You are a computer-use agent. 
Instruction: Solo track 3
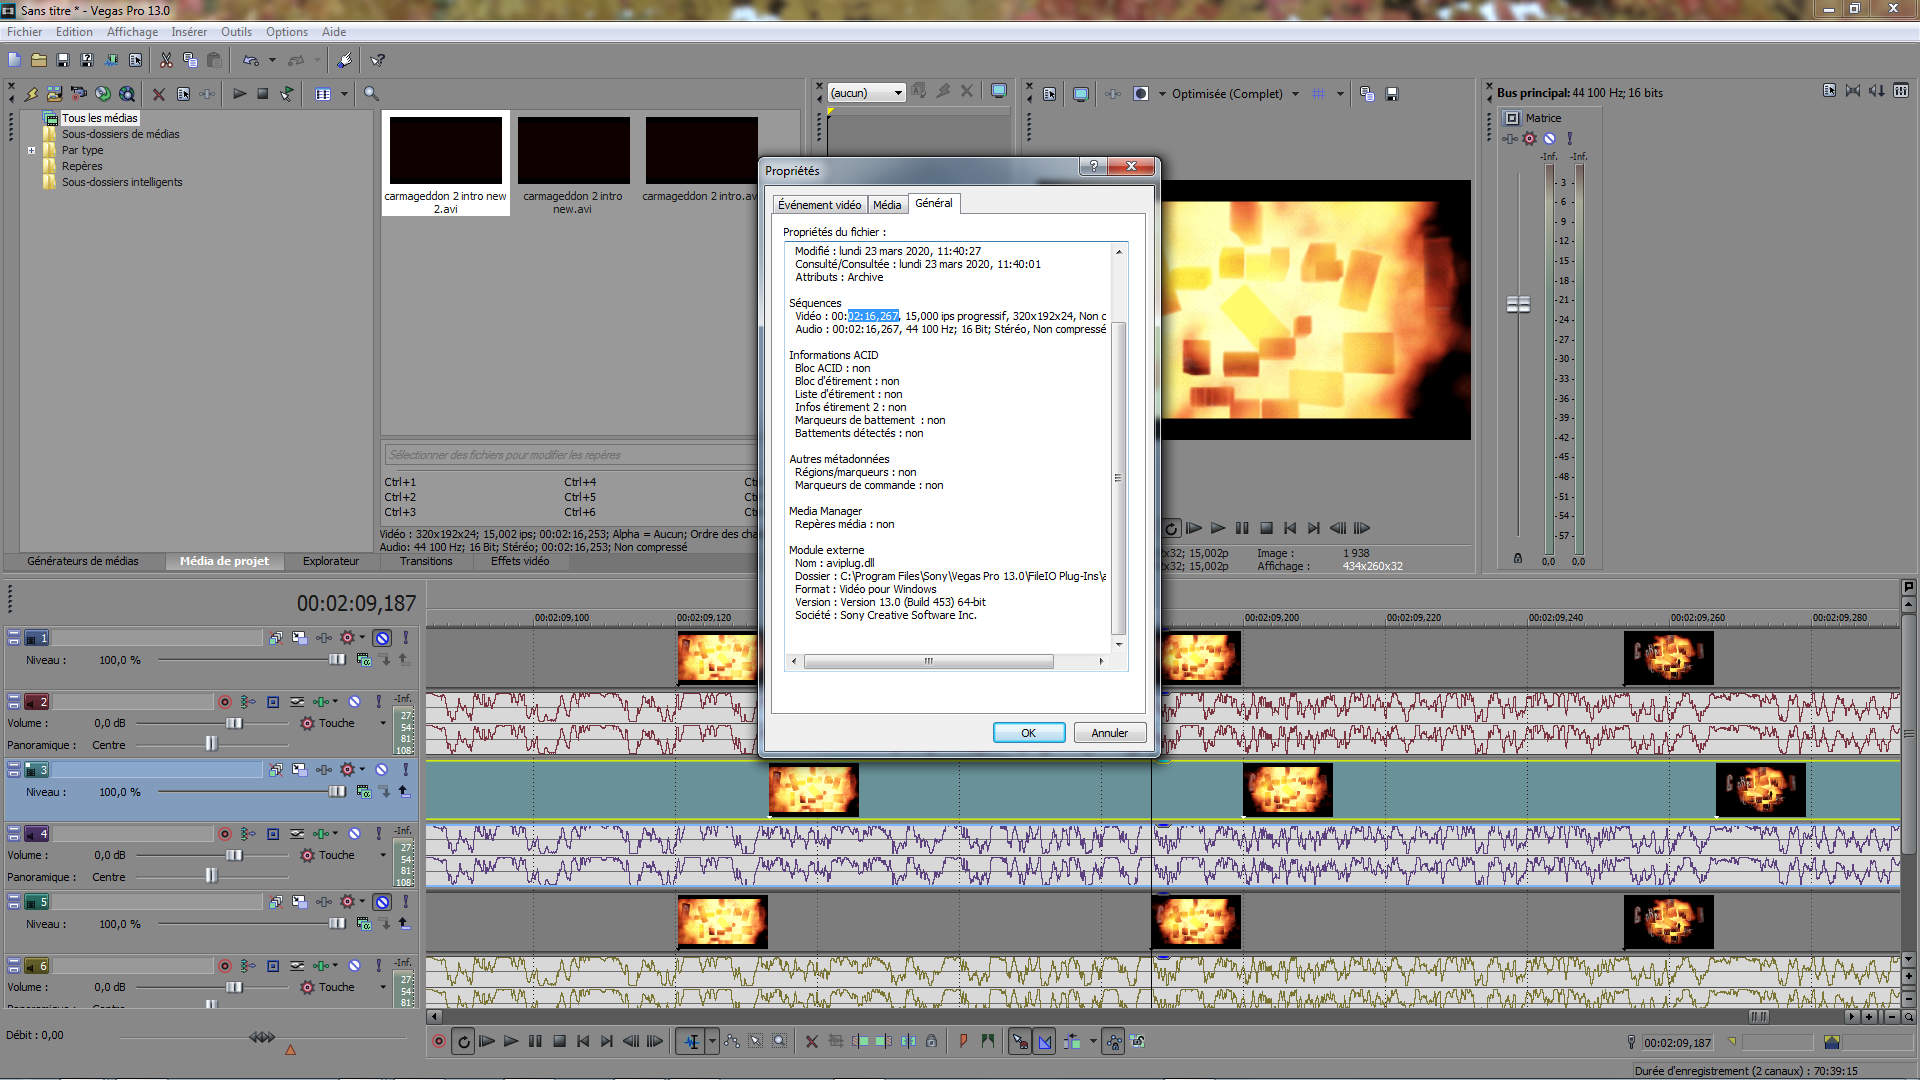point(405,768)
